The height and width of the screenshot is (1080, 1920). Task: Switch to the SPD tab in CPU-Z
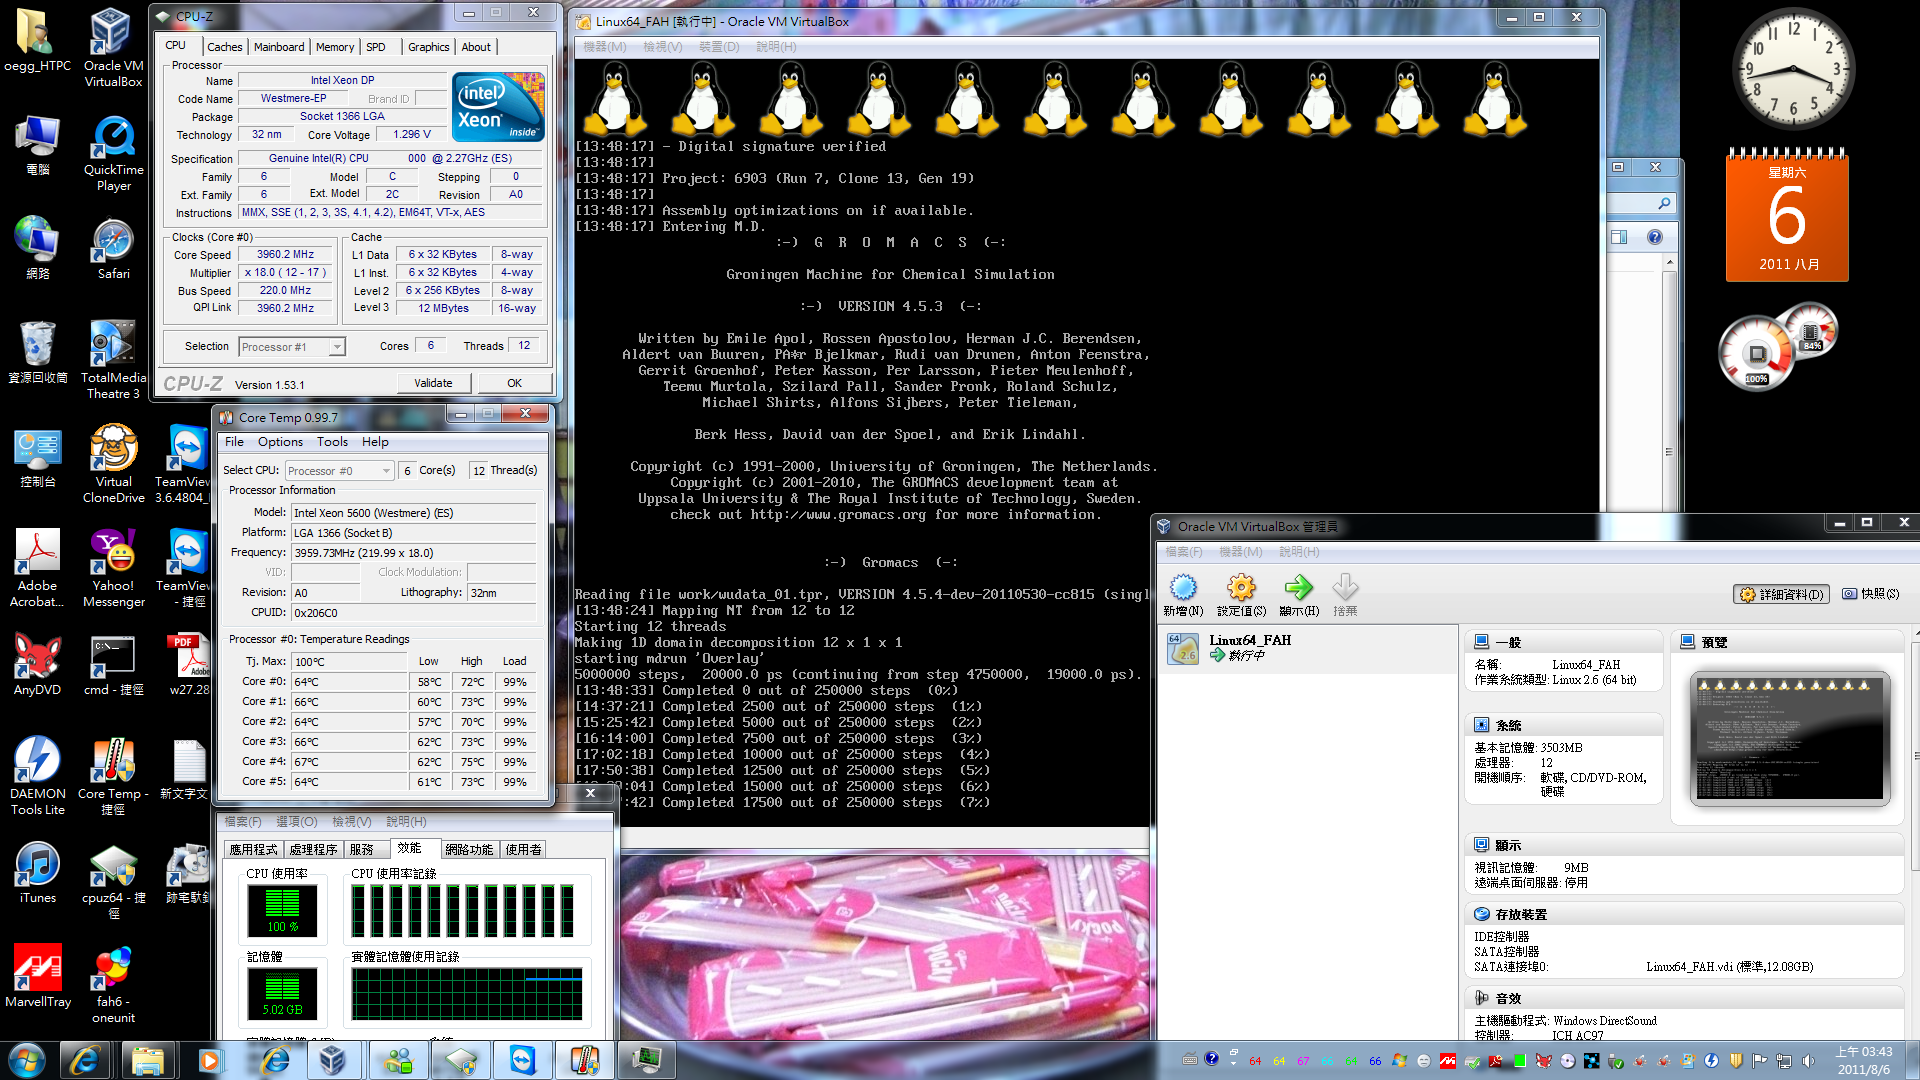point(376,47)
